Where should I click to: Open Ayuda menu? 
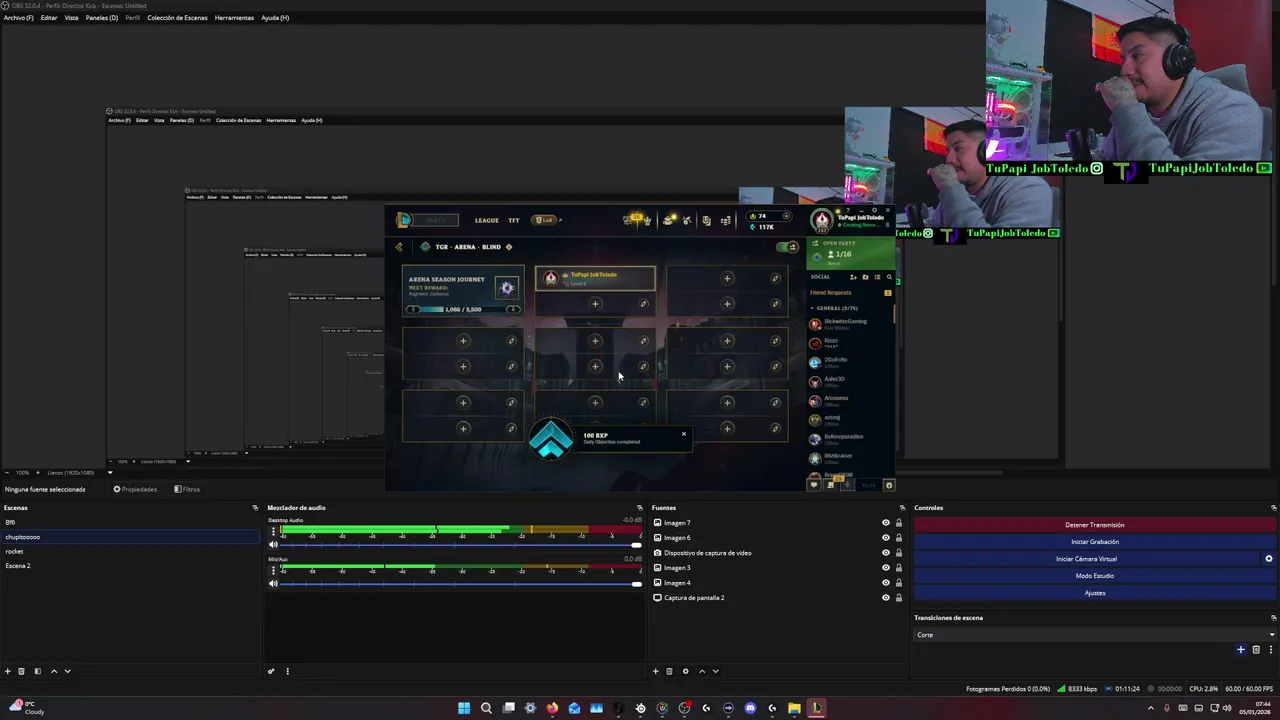[275, 18]
